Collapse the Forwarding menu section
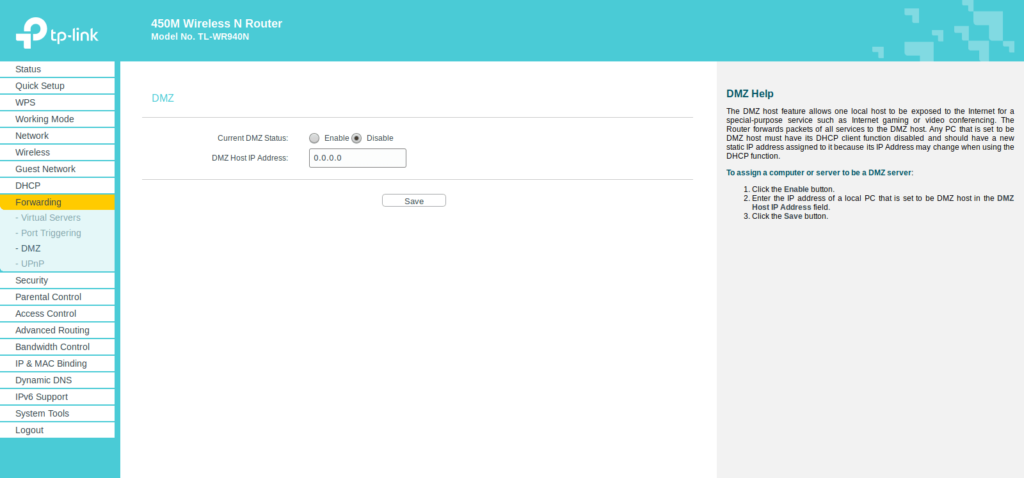The image size is (1024, 478). click(38, 202)
